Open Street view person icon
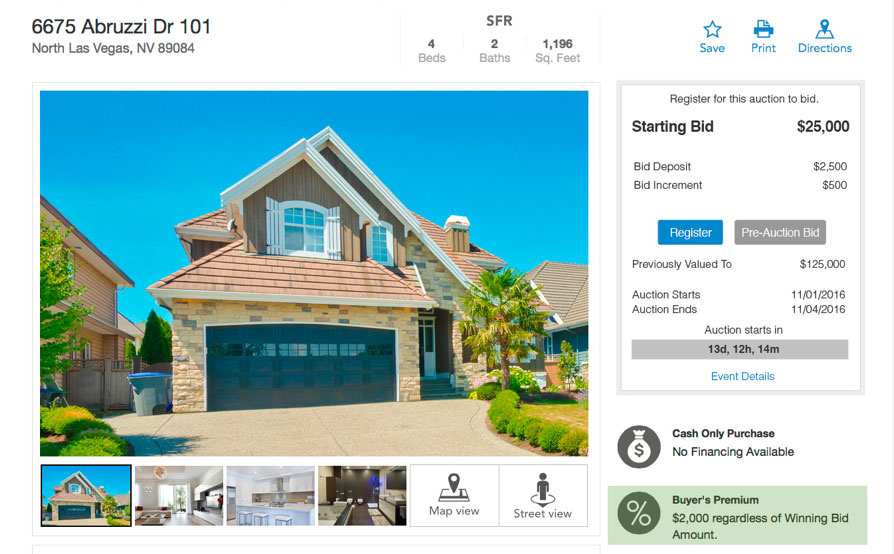The image size is (894, 554). click(542, 490)
